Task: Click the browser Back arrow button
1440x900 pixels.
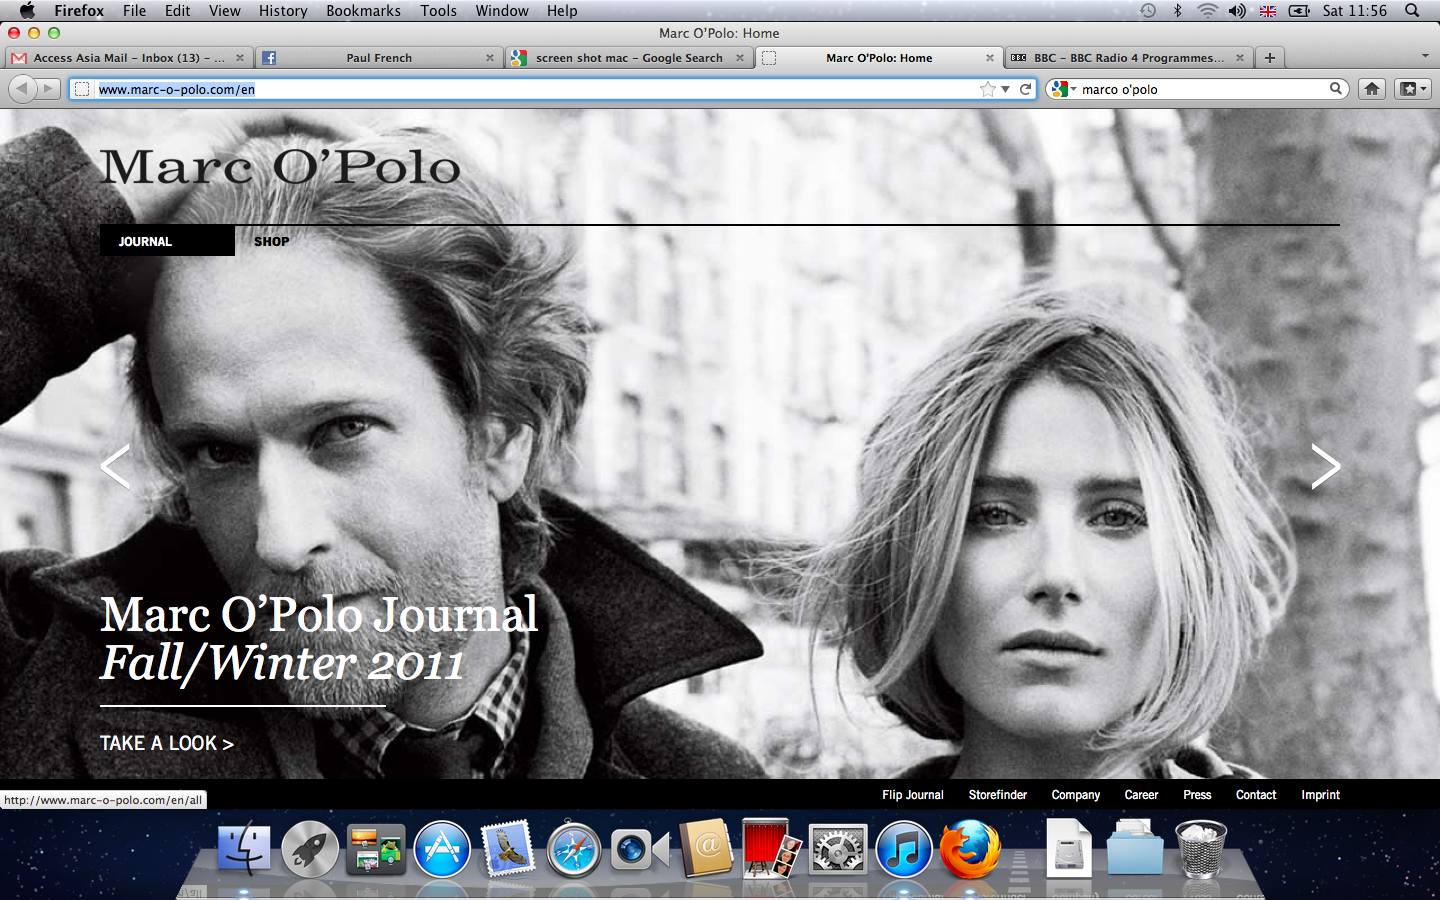Action: point(22,89)
